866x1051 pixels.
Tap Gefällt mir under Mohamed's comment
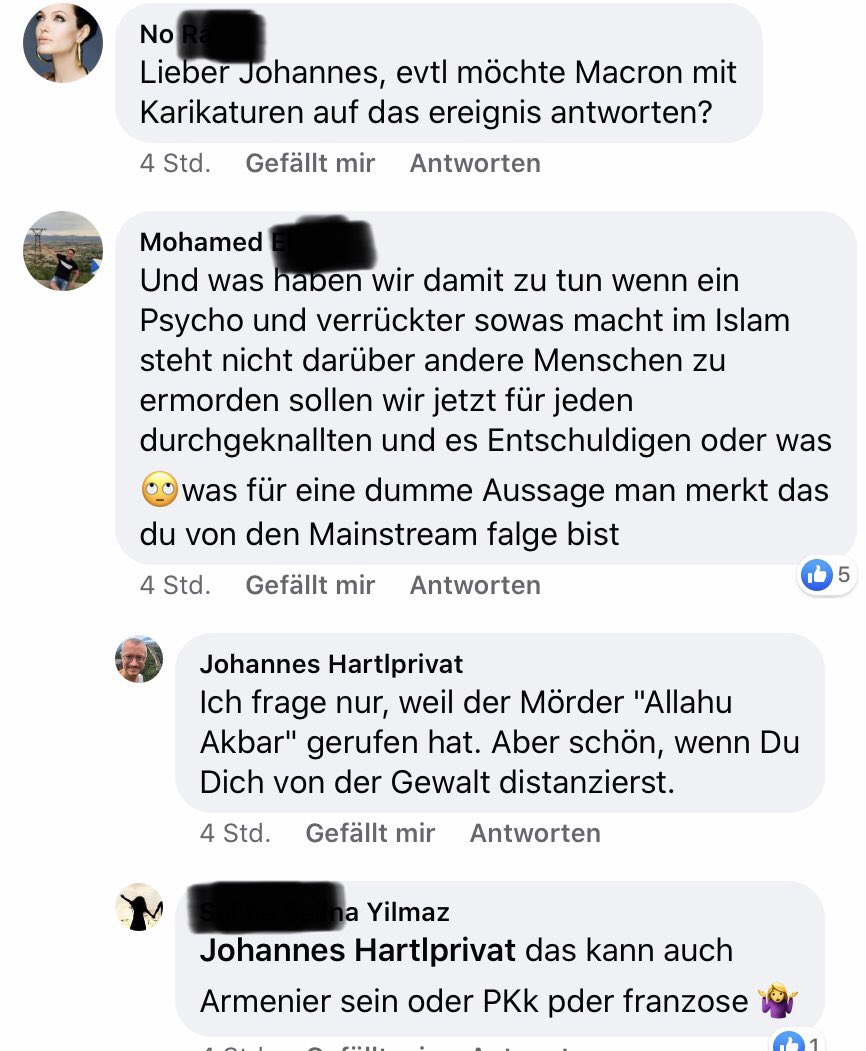click(310, 585)
